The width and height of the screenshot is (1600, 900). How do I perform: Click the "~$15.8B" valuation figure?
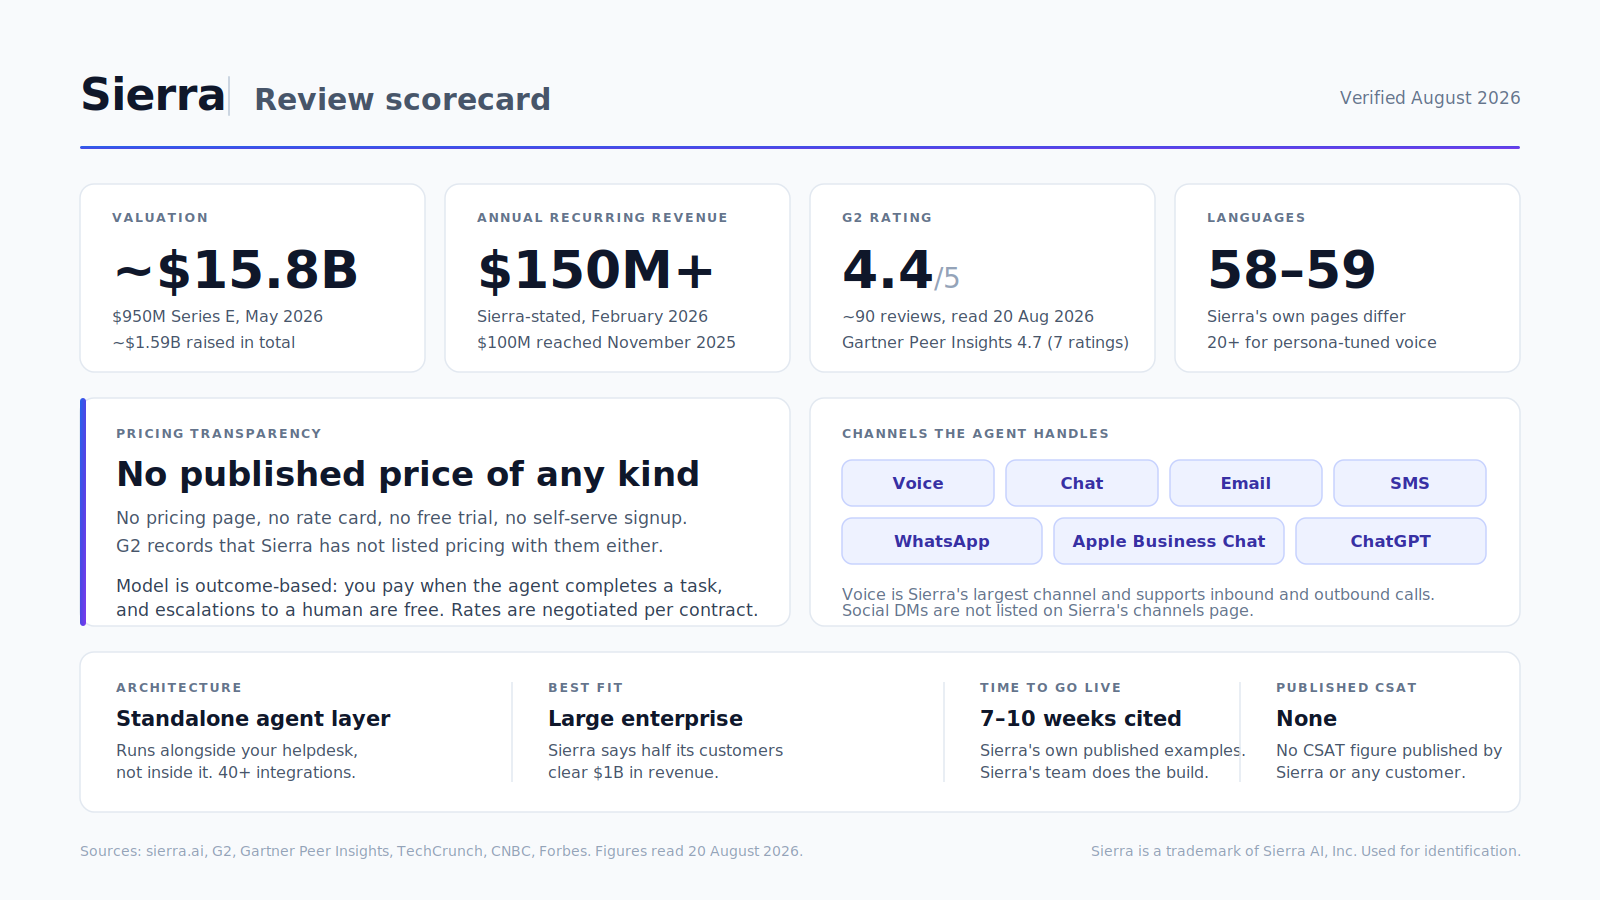236,270
